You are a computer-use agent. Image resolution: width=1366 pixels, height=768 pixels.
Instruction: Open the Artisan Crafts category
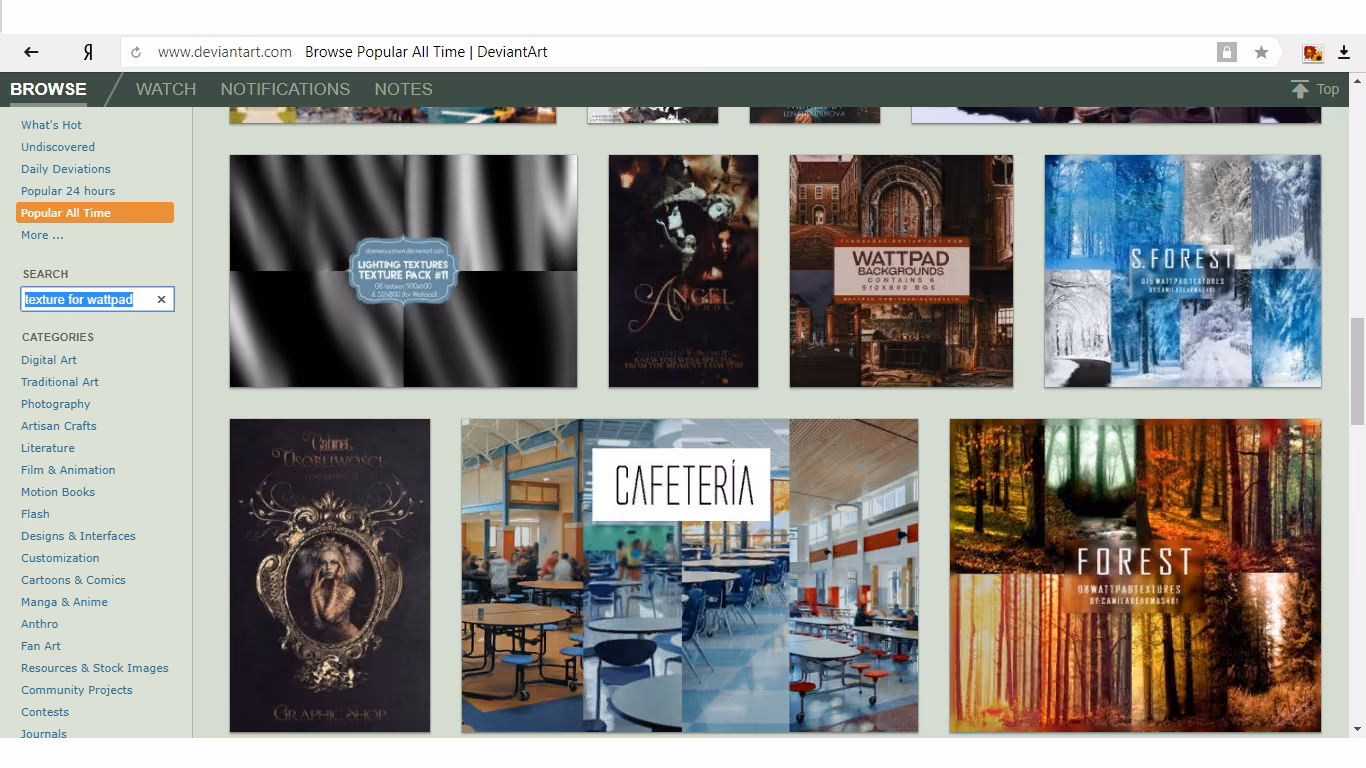point(59,426)
